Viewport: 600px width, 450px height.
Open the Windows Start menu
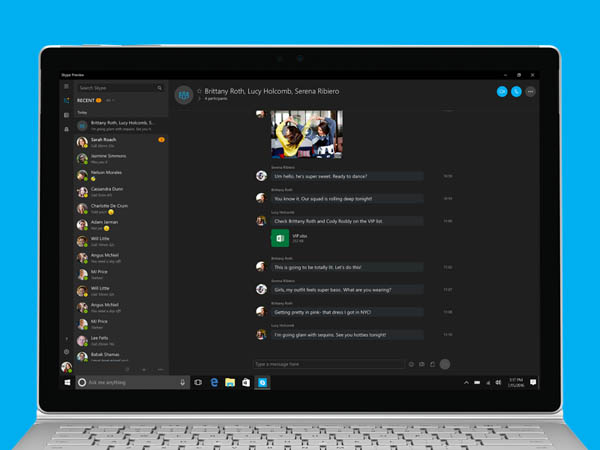click(x=67, y=382)
